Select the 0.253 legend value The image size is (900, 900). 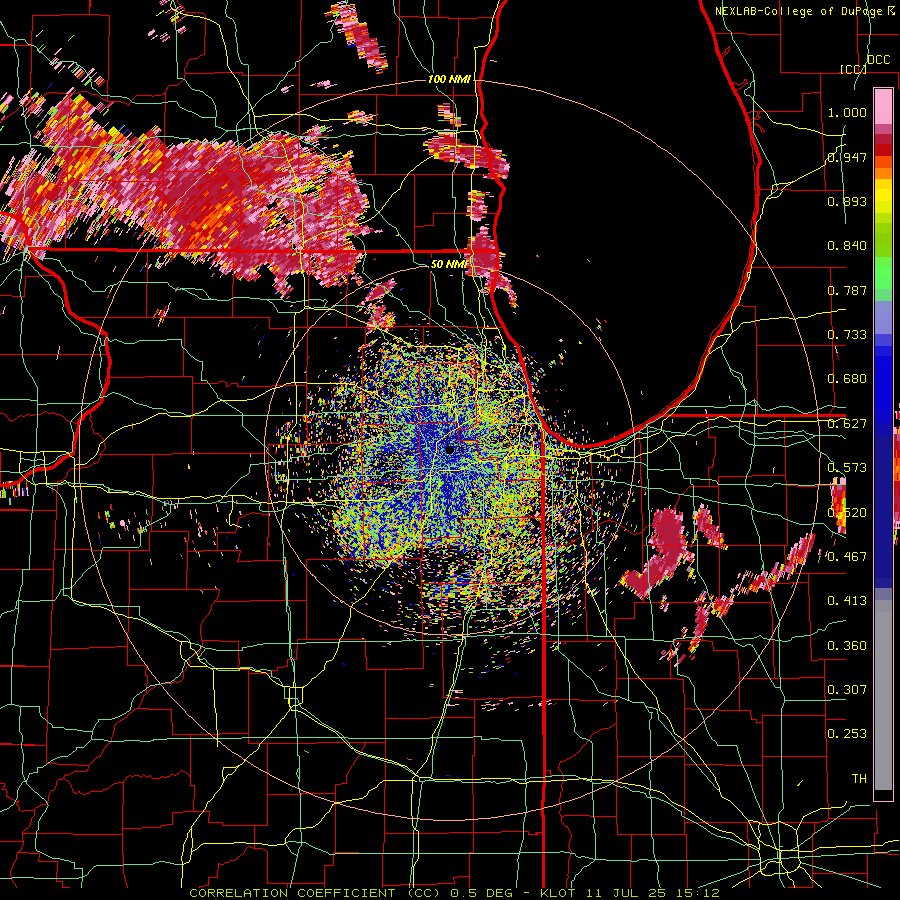pyautogui.click(x=847, y=734)
